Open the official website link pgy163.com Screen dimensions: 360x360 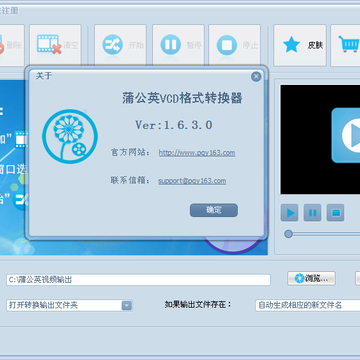click(x=197, y=153)
